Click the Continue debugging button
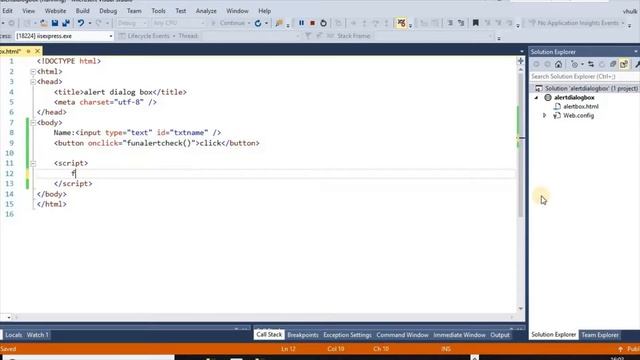Image resolution: width=640 pixels, height=360 pixels. tap(229, 23)
